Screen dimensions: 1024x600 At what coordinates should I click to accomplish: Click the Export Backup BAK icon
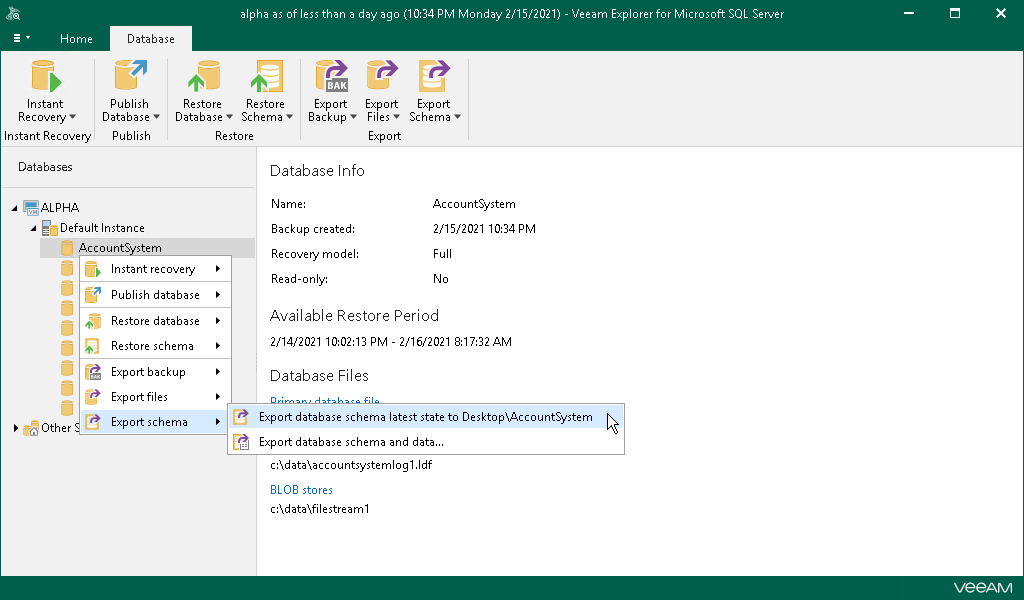tap(332, 76)
